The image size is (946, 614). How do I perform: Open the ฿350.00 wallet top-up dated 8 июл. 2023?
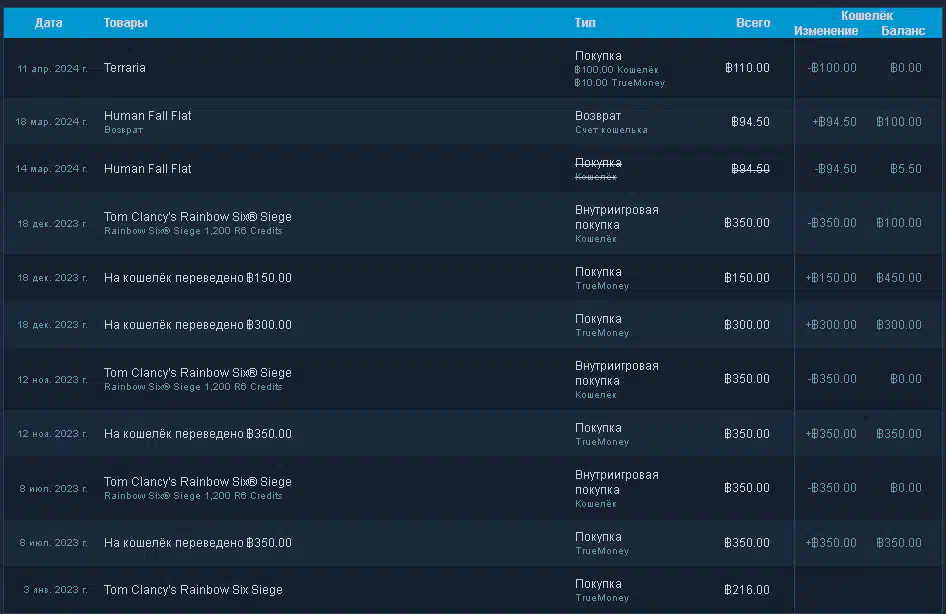[197, 543]
